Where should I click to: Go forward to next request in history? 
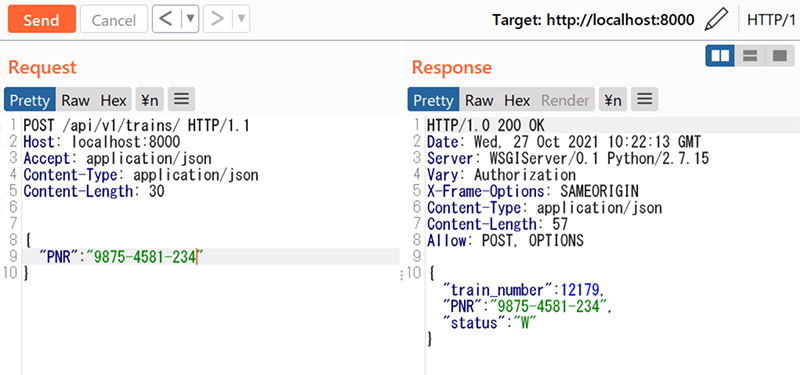217,19
